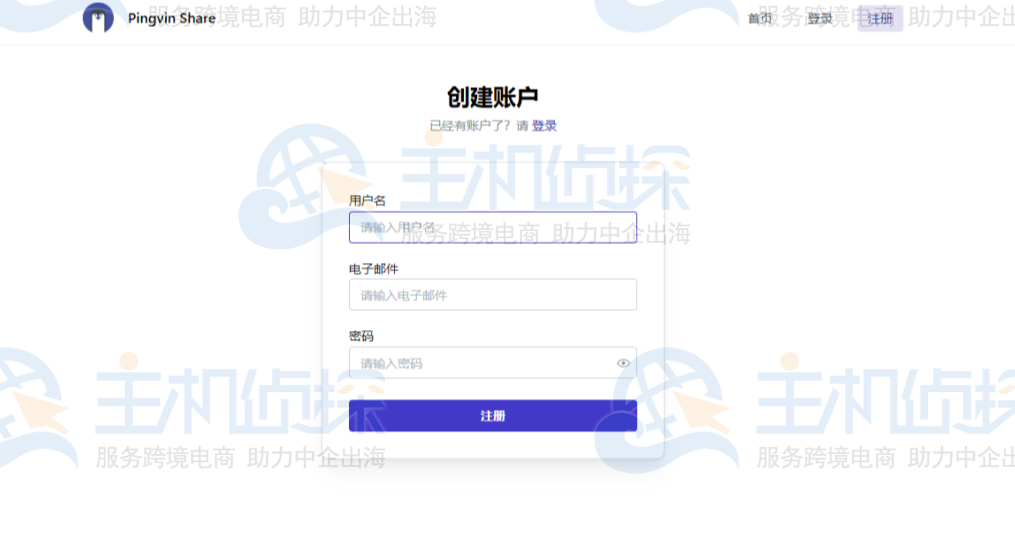Viewport: 1015px width, 535px height.
Task: Select the 注册 nav item in header
Action: 880,19
